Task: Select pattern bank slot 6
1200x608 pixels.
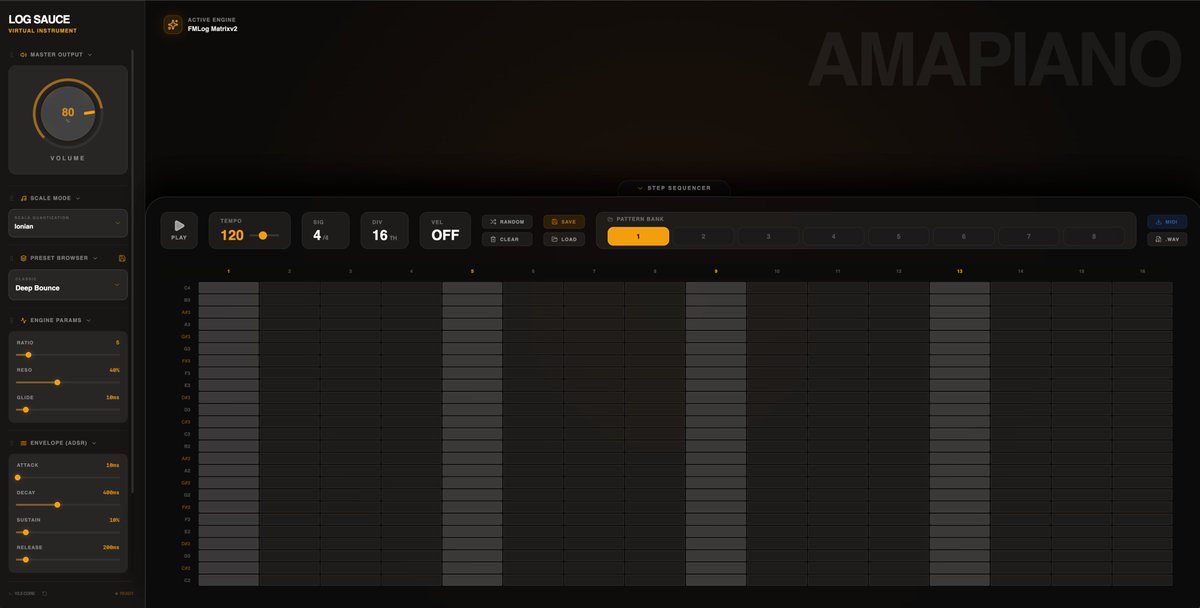Action: pyautogui.click(x=963, y=236)
